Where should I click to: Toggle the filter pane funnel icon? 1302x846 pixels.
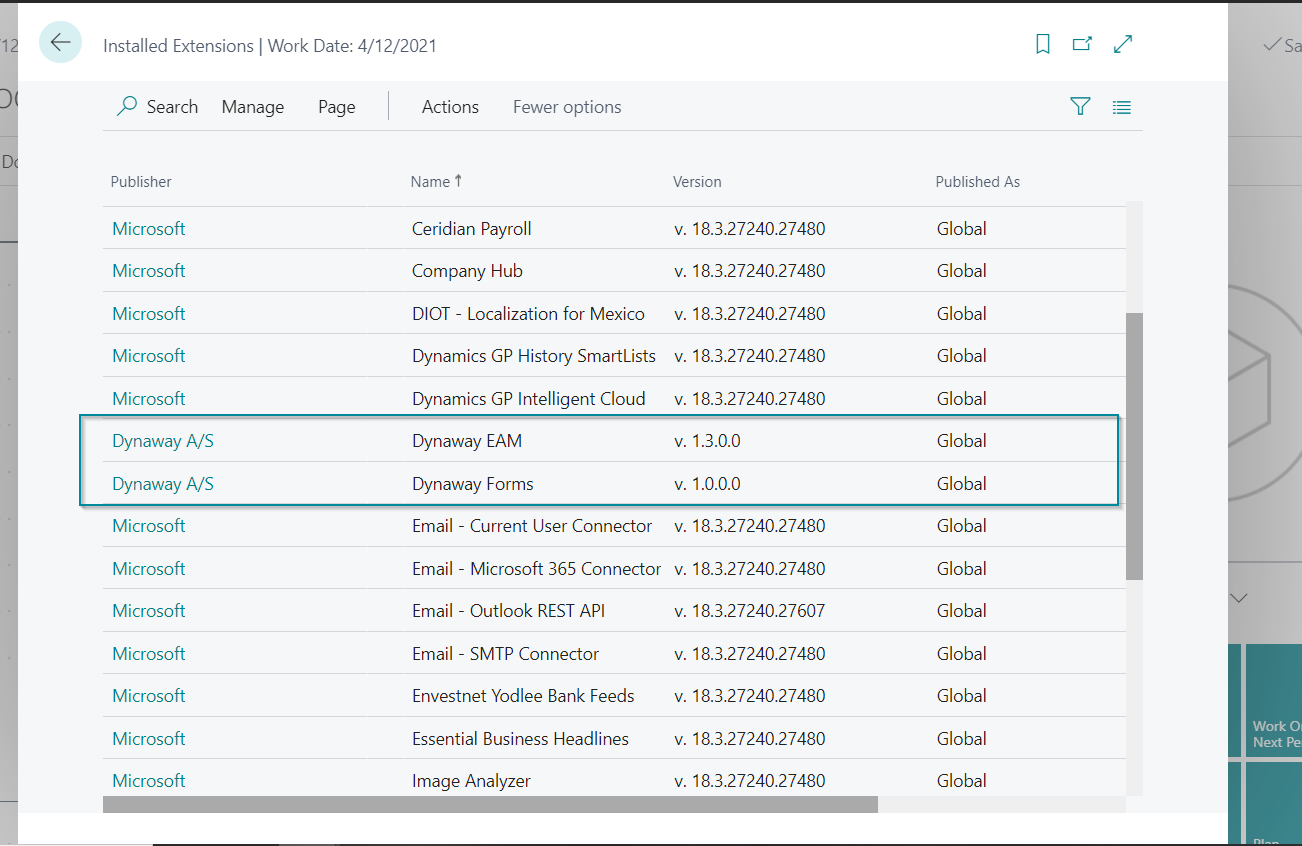(1080, 106)
